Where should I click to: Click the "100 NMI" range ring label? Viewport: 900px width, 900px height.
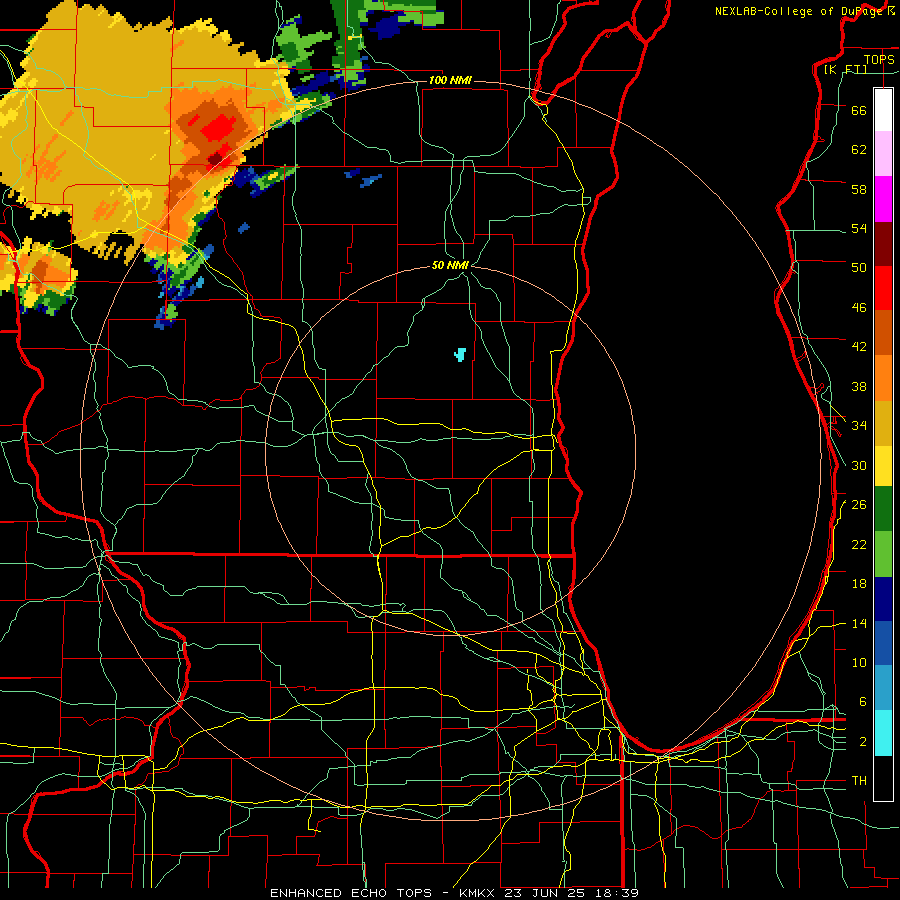(450, 80)
